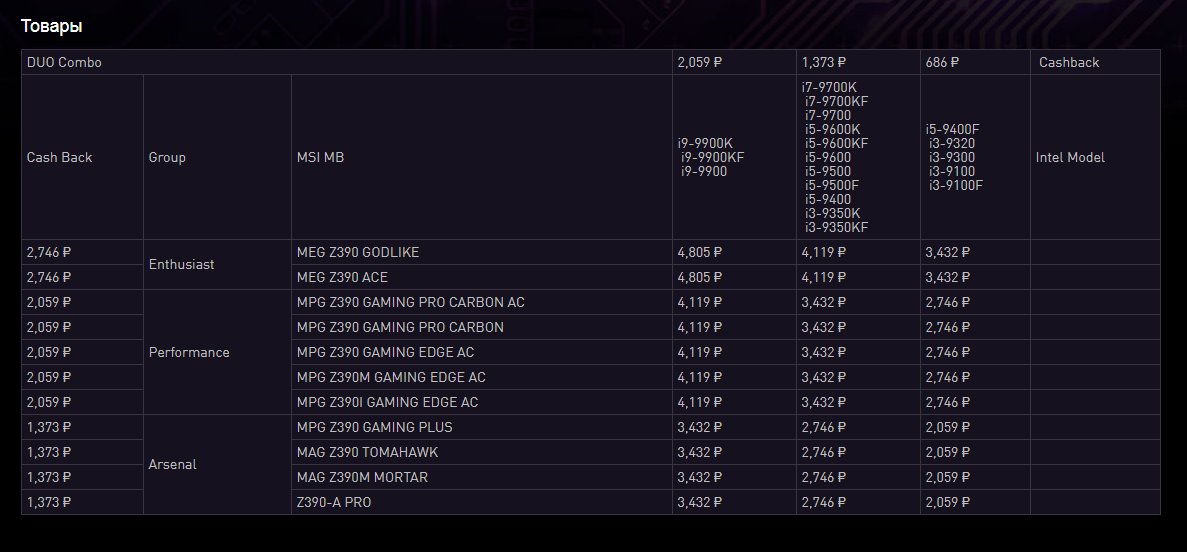The height and width of the screenshot is (552, 1187).
Task: Click the 'i3-9100F' processor entry
Action: [956, 186]
